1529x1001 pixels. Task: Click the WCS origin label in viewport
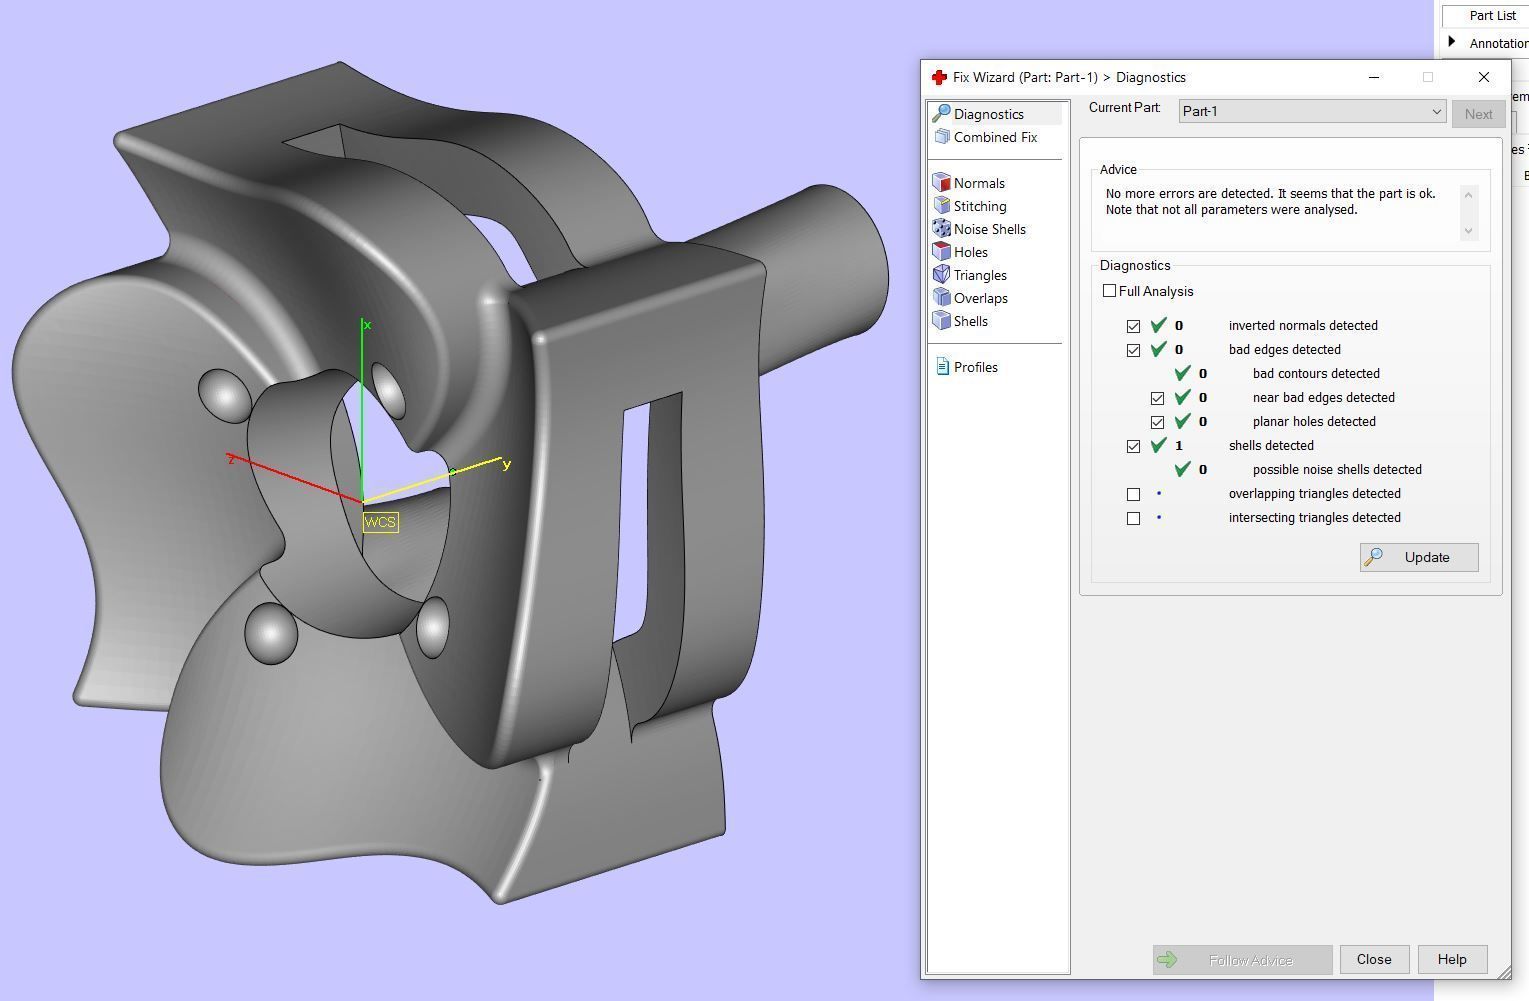[380, 522]
